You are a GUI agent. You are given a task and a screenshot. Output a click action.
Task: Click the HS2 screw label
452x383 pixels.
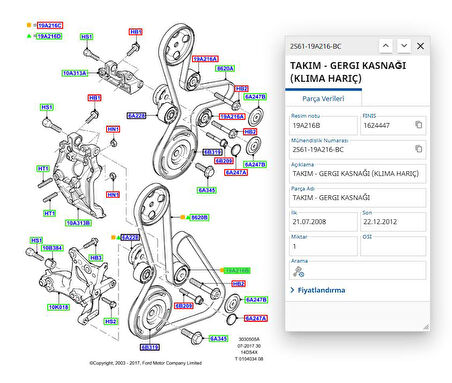[111, 321]
